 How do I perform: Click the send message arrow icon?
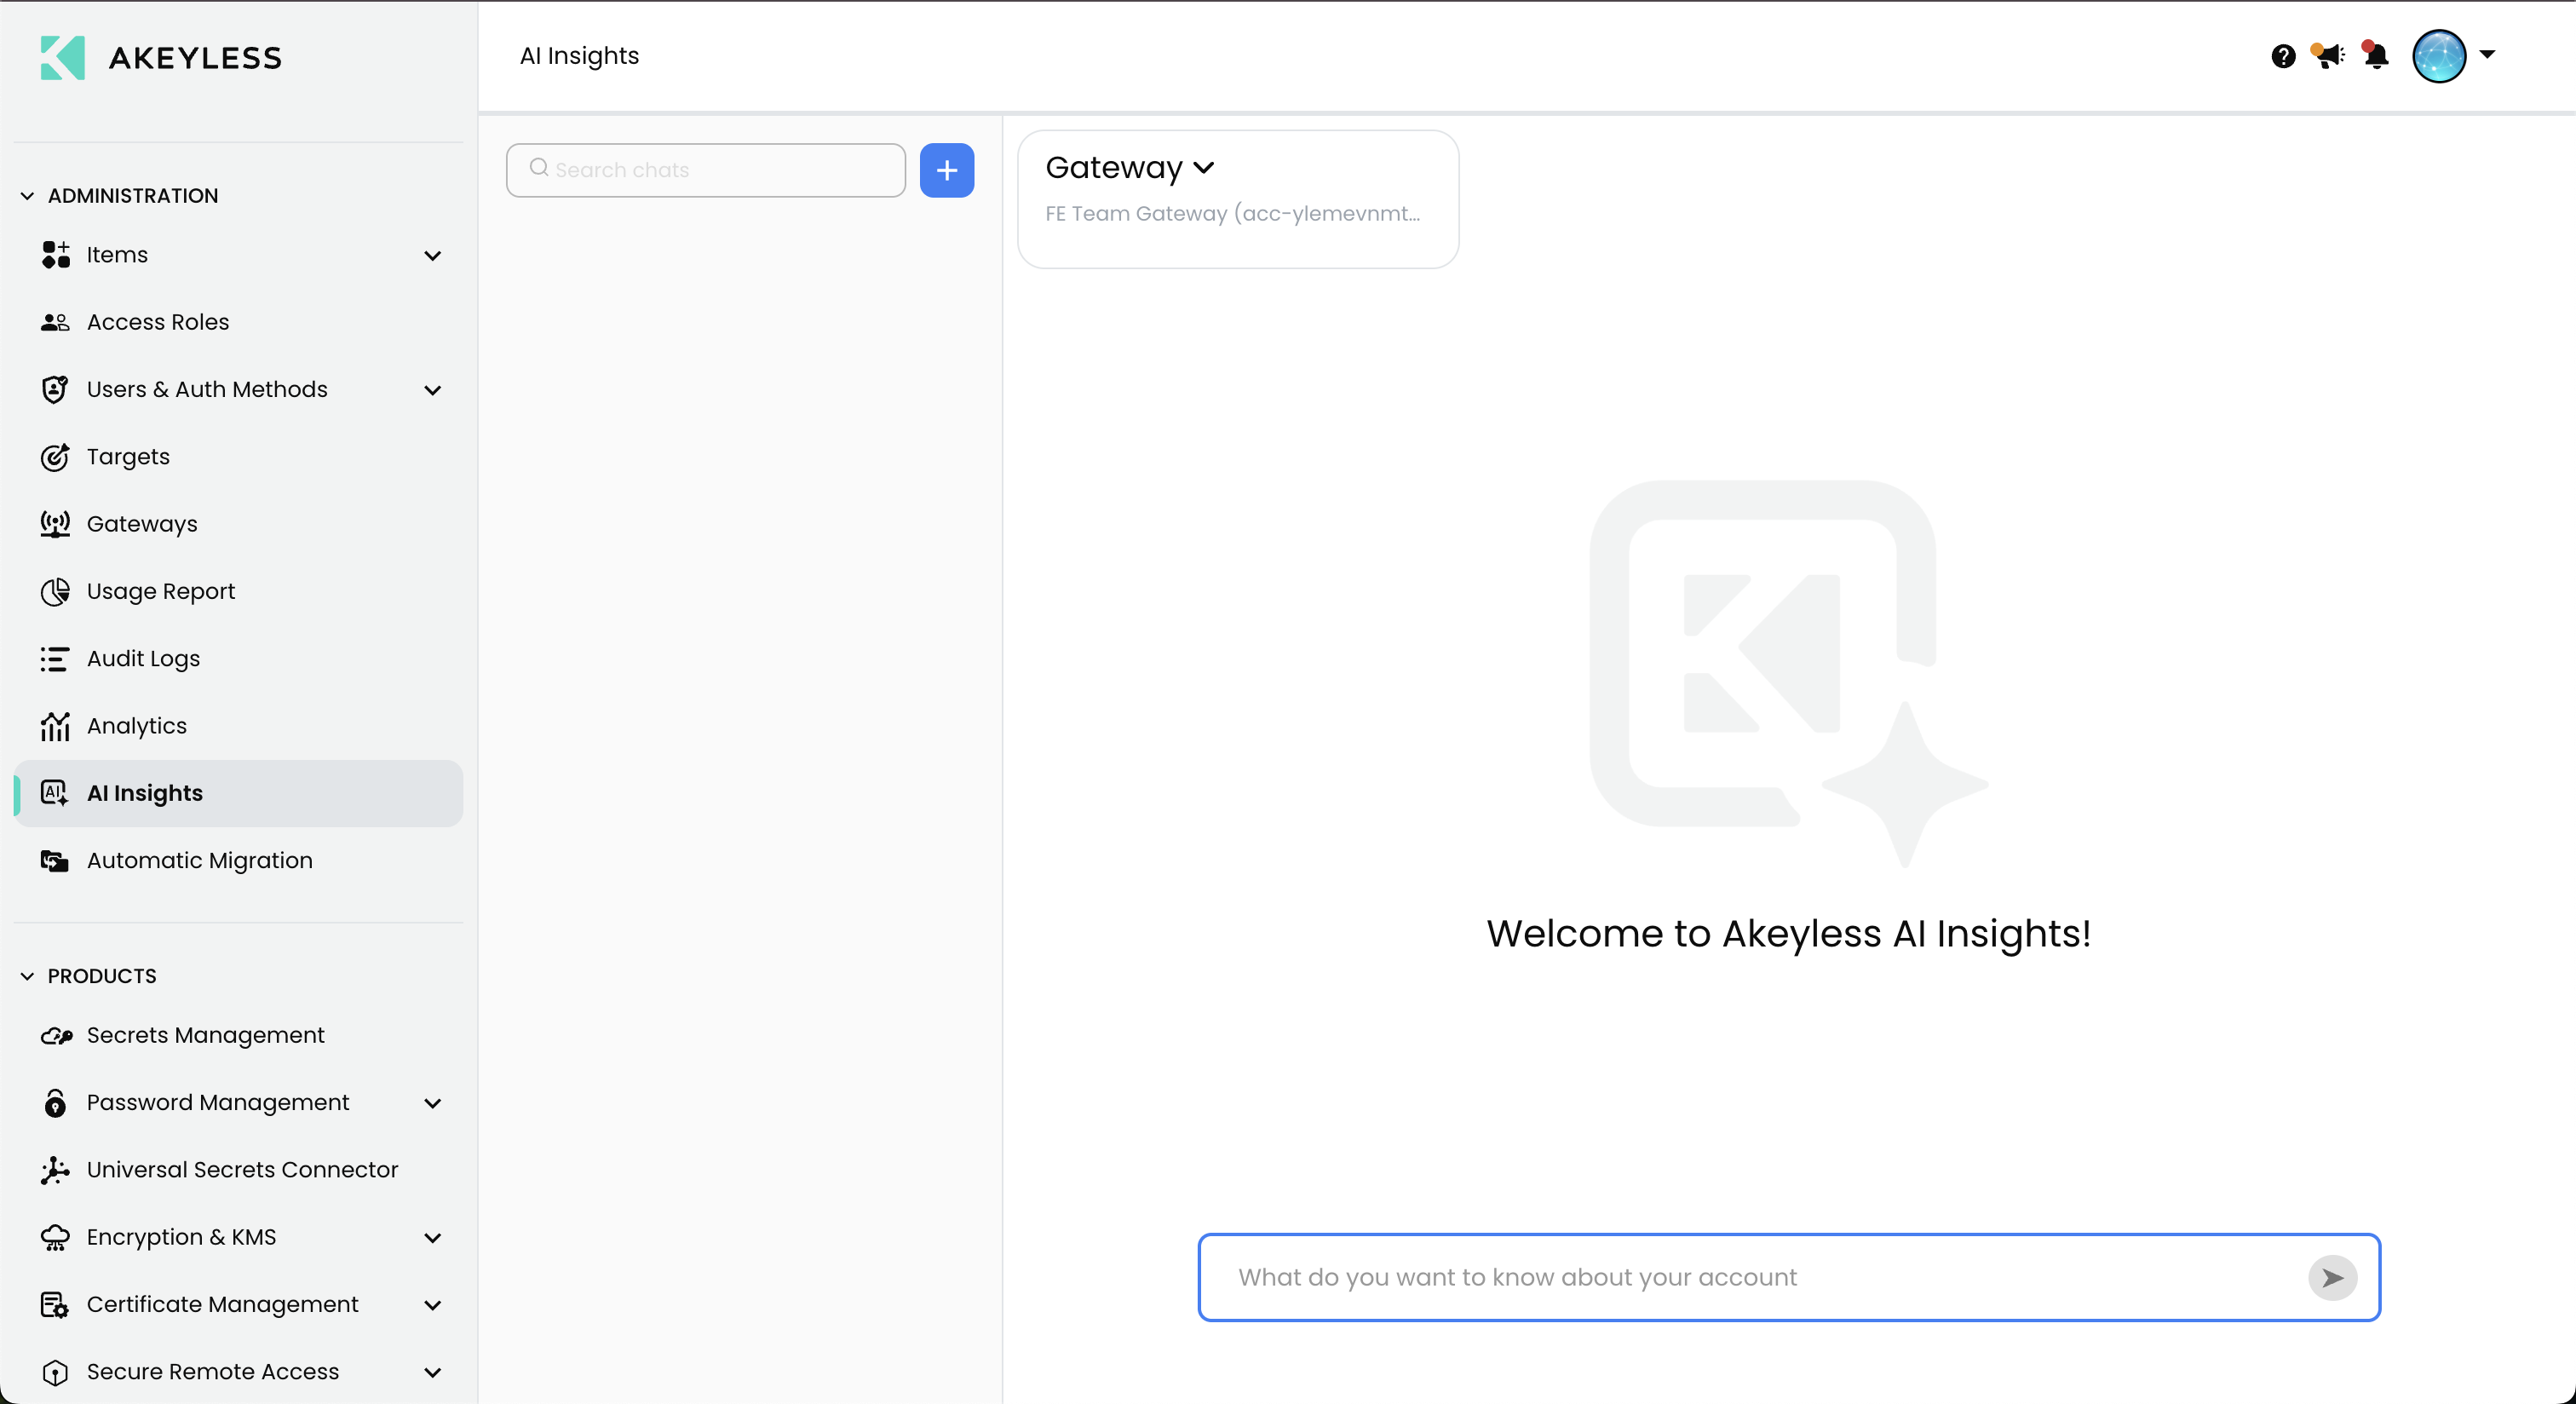pos(2332,1277)
